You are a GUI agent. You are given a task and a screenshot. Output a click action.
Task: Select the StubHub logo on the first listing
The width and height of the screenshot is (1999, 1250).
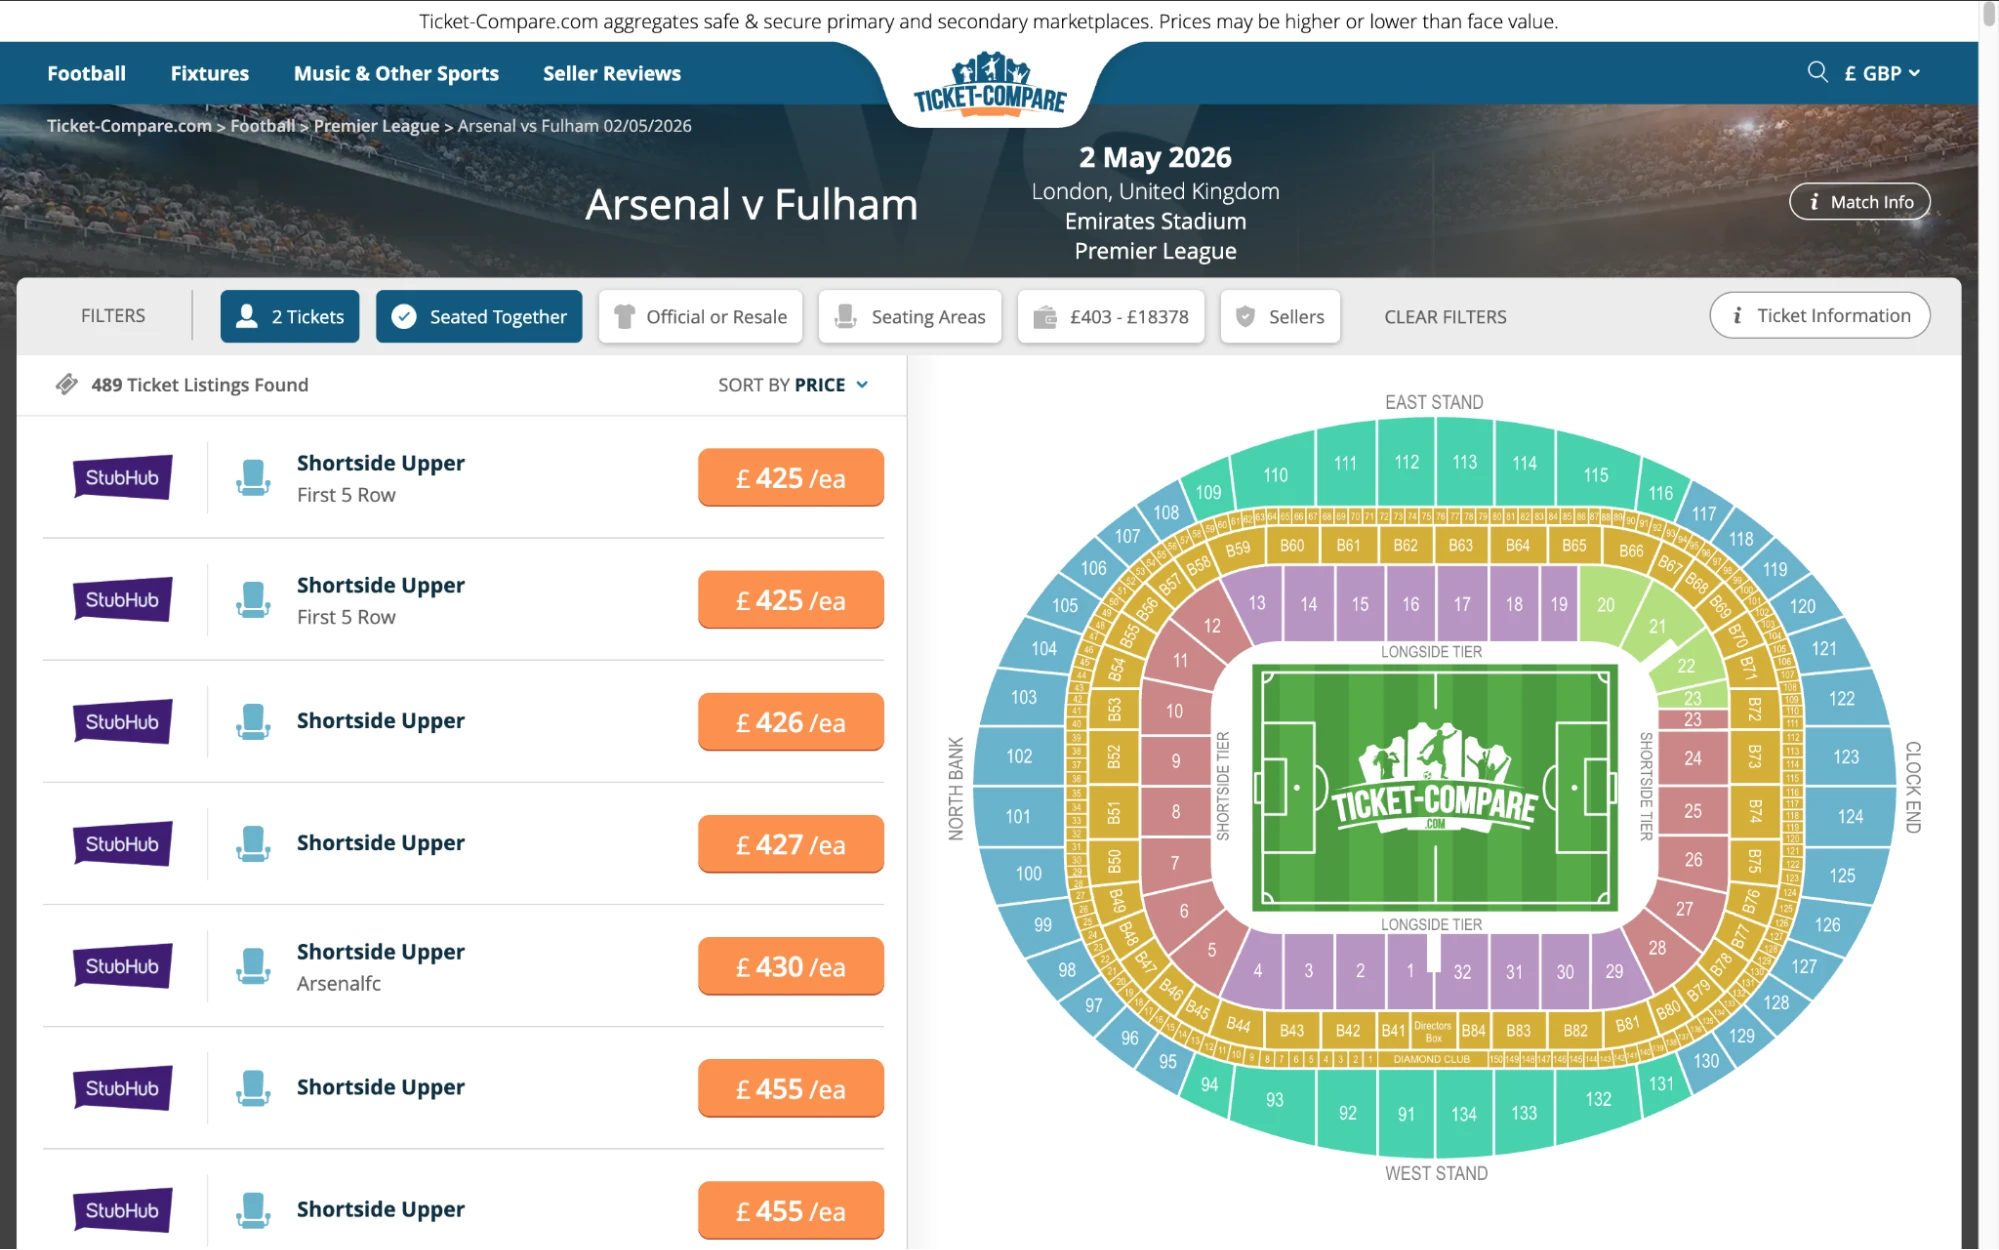(122, 477)
